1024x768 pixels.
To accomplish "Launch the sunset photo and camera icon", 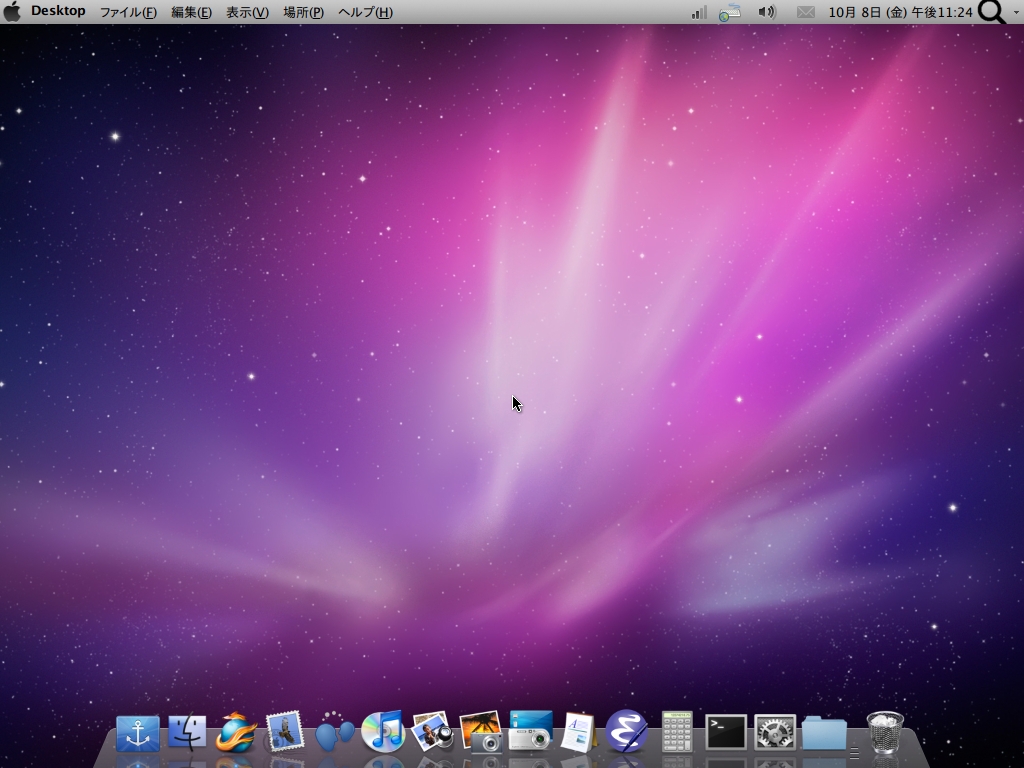I will point(481,731).
